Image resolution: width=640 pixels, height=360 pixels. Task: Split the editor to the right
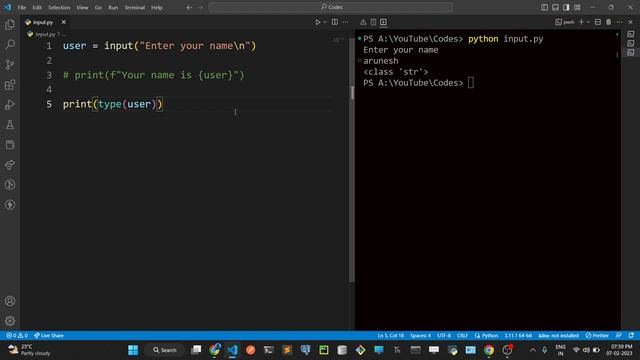(x=335, y=22)
